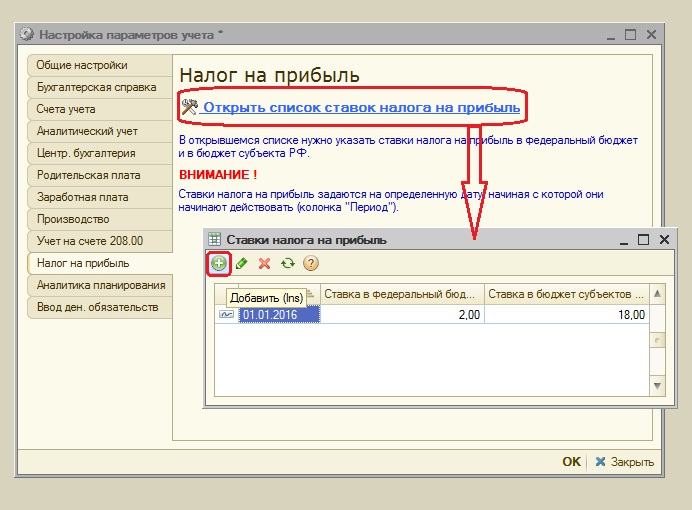Switch to the Ввод ден. обязательств tab

(x=100, y=308)
